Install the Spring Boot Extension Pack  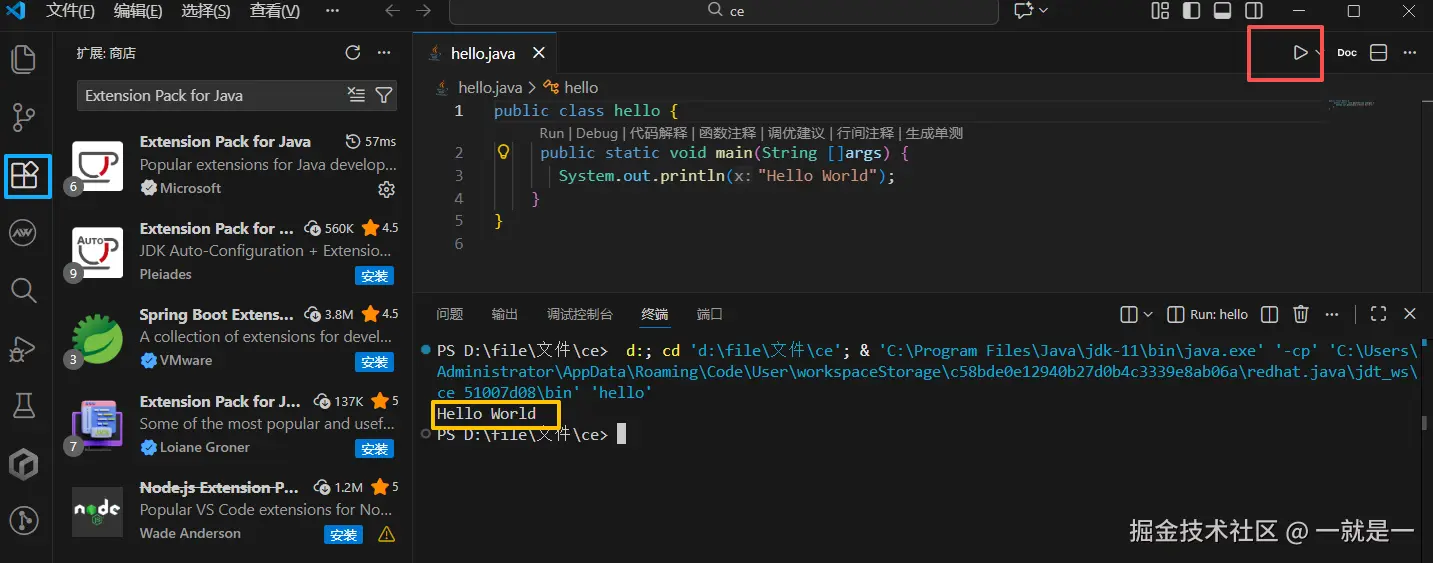374,362
